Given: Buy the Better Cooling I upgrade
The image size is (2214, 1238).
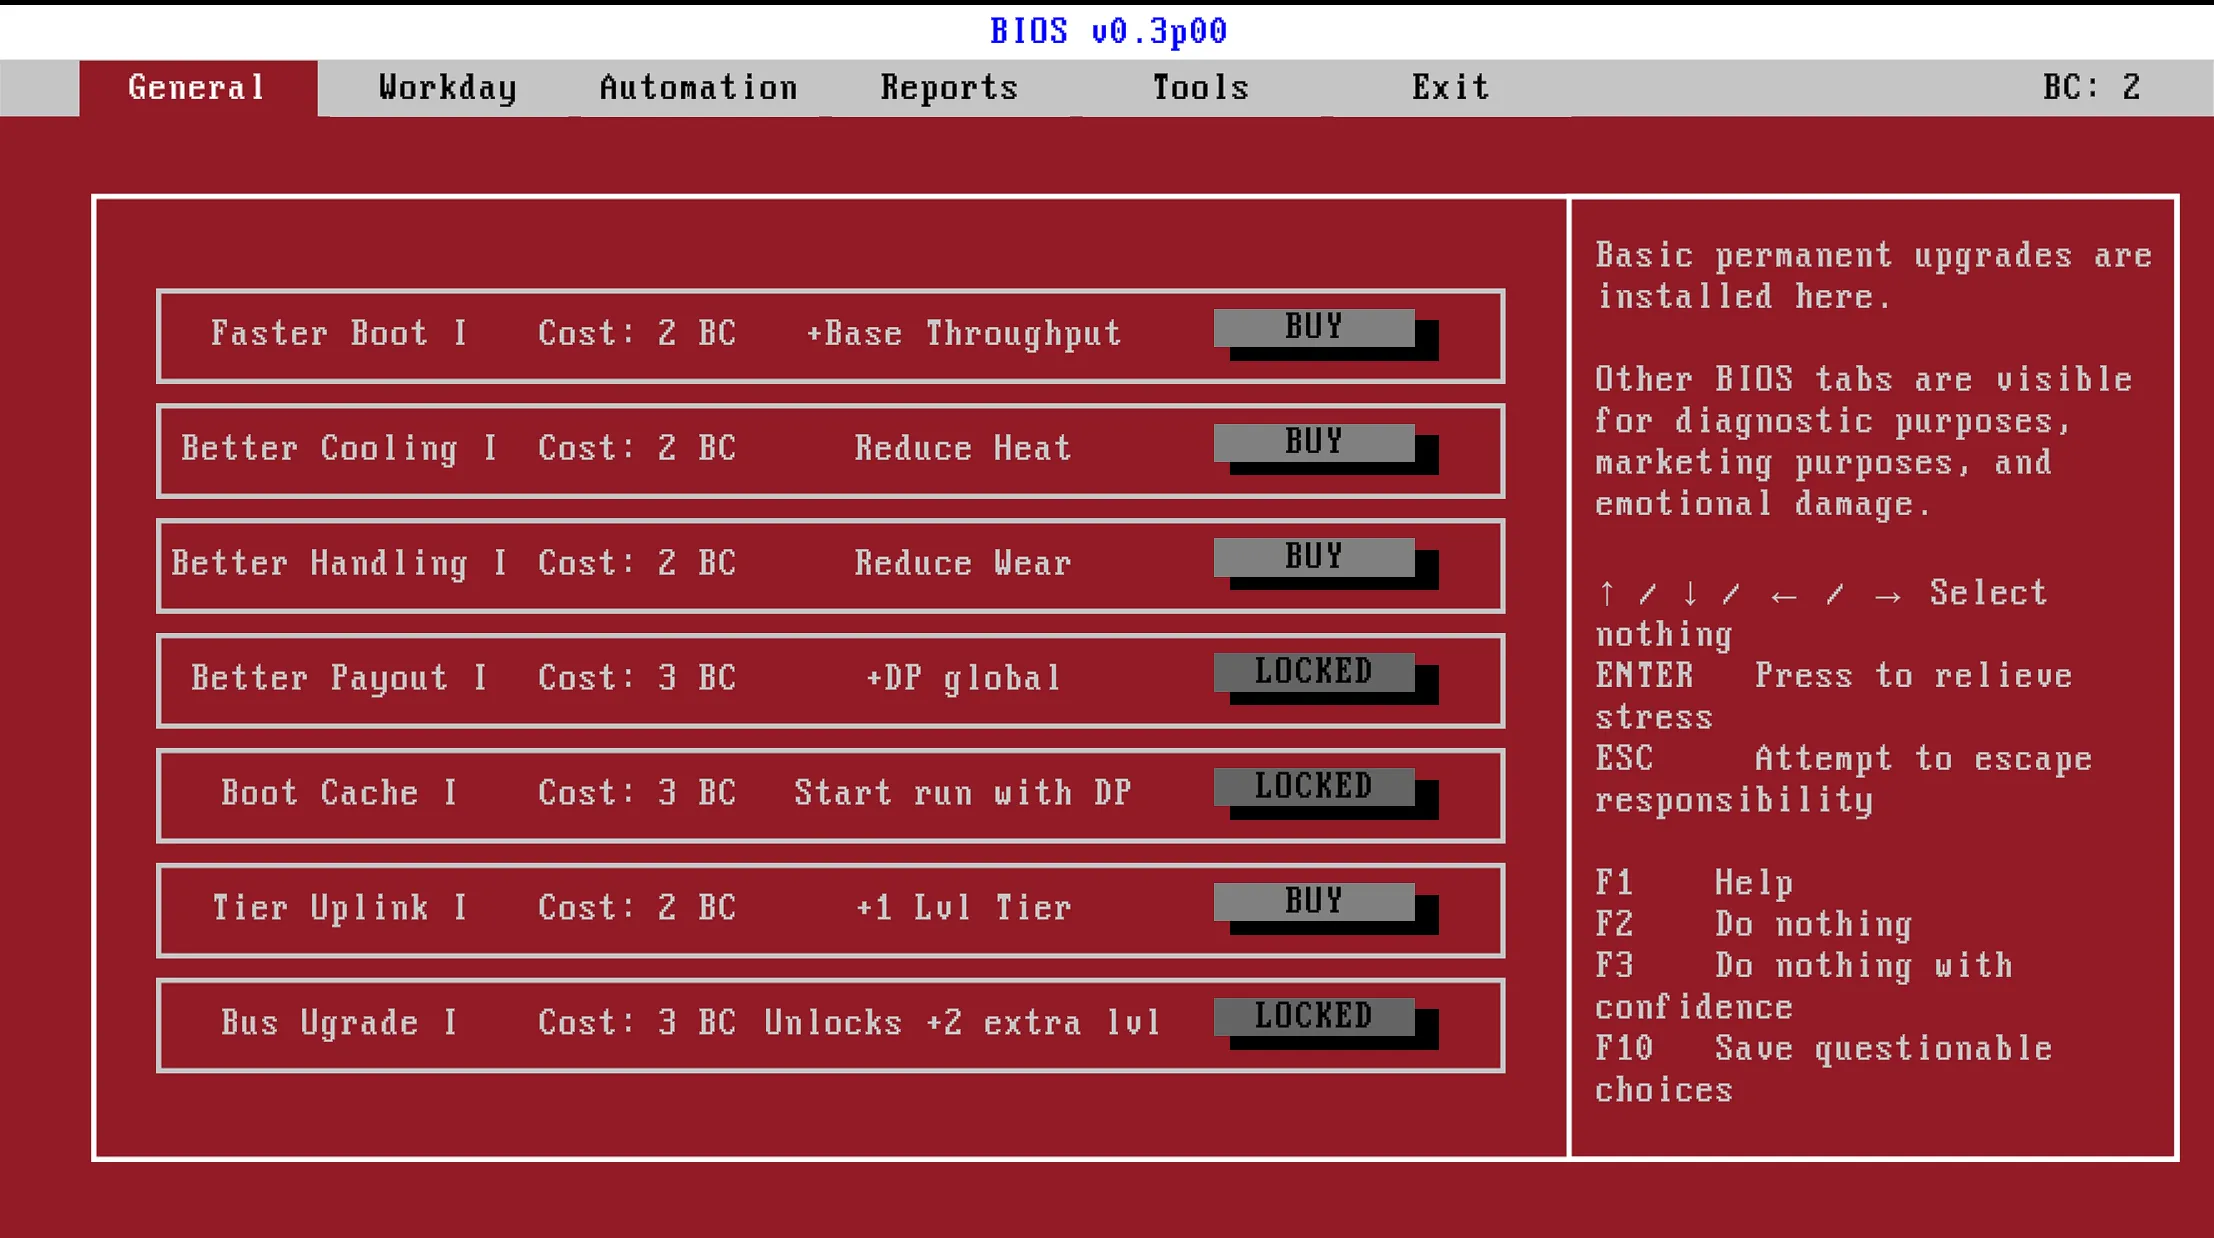Looking at the screenshot, I should (1314, 443).
